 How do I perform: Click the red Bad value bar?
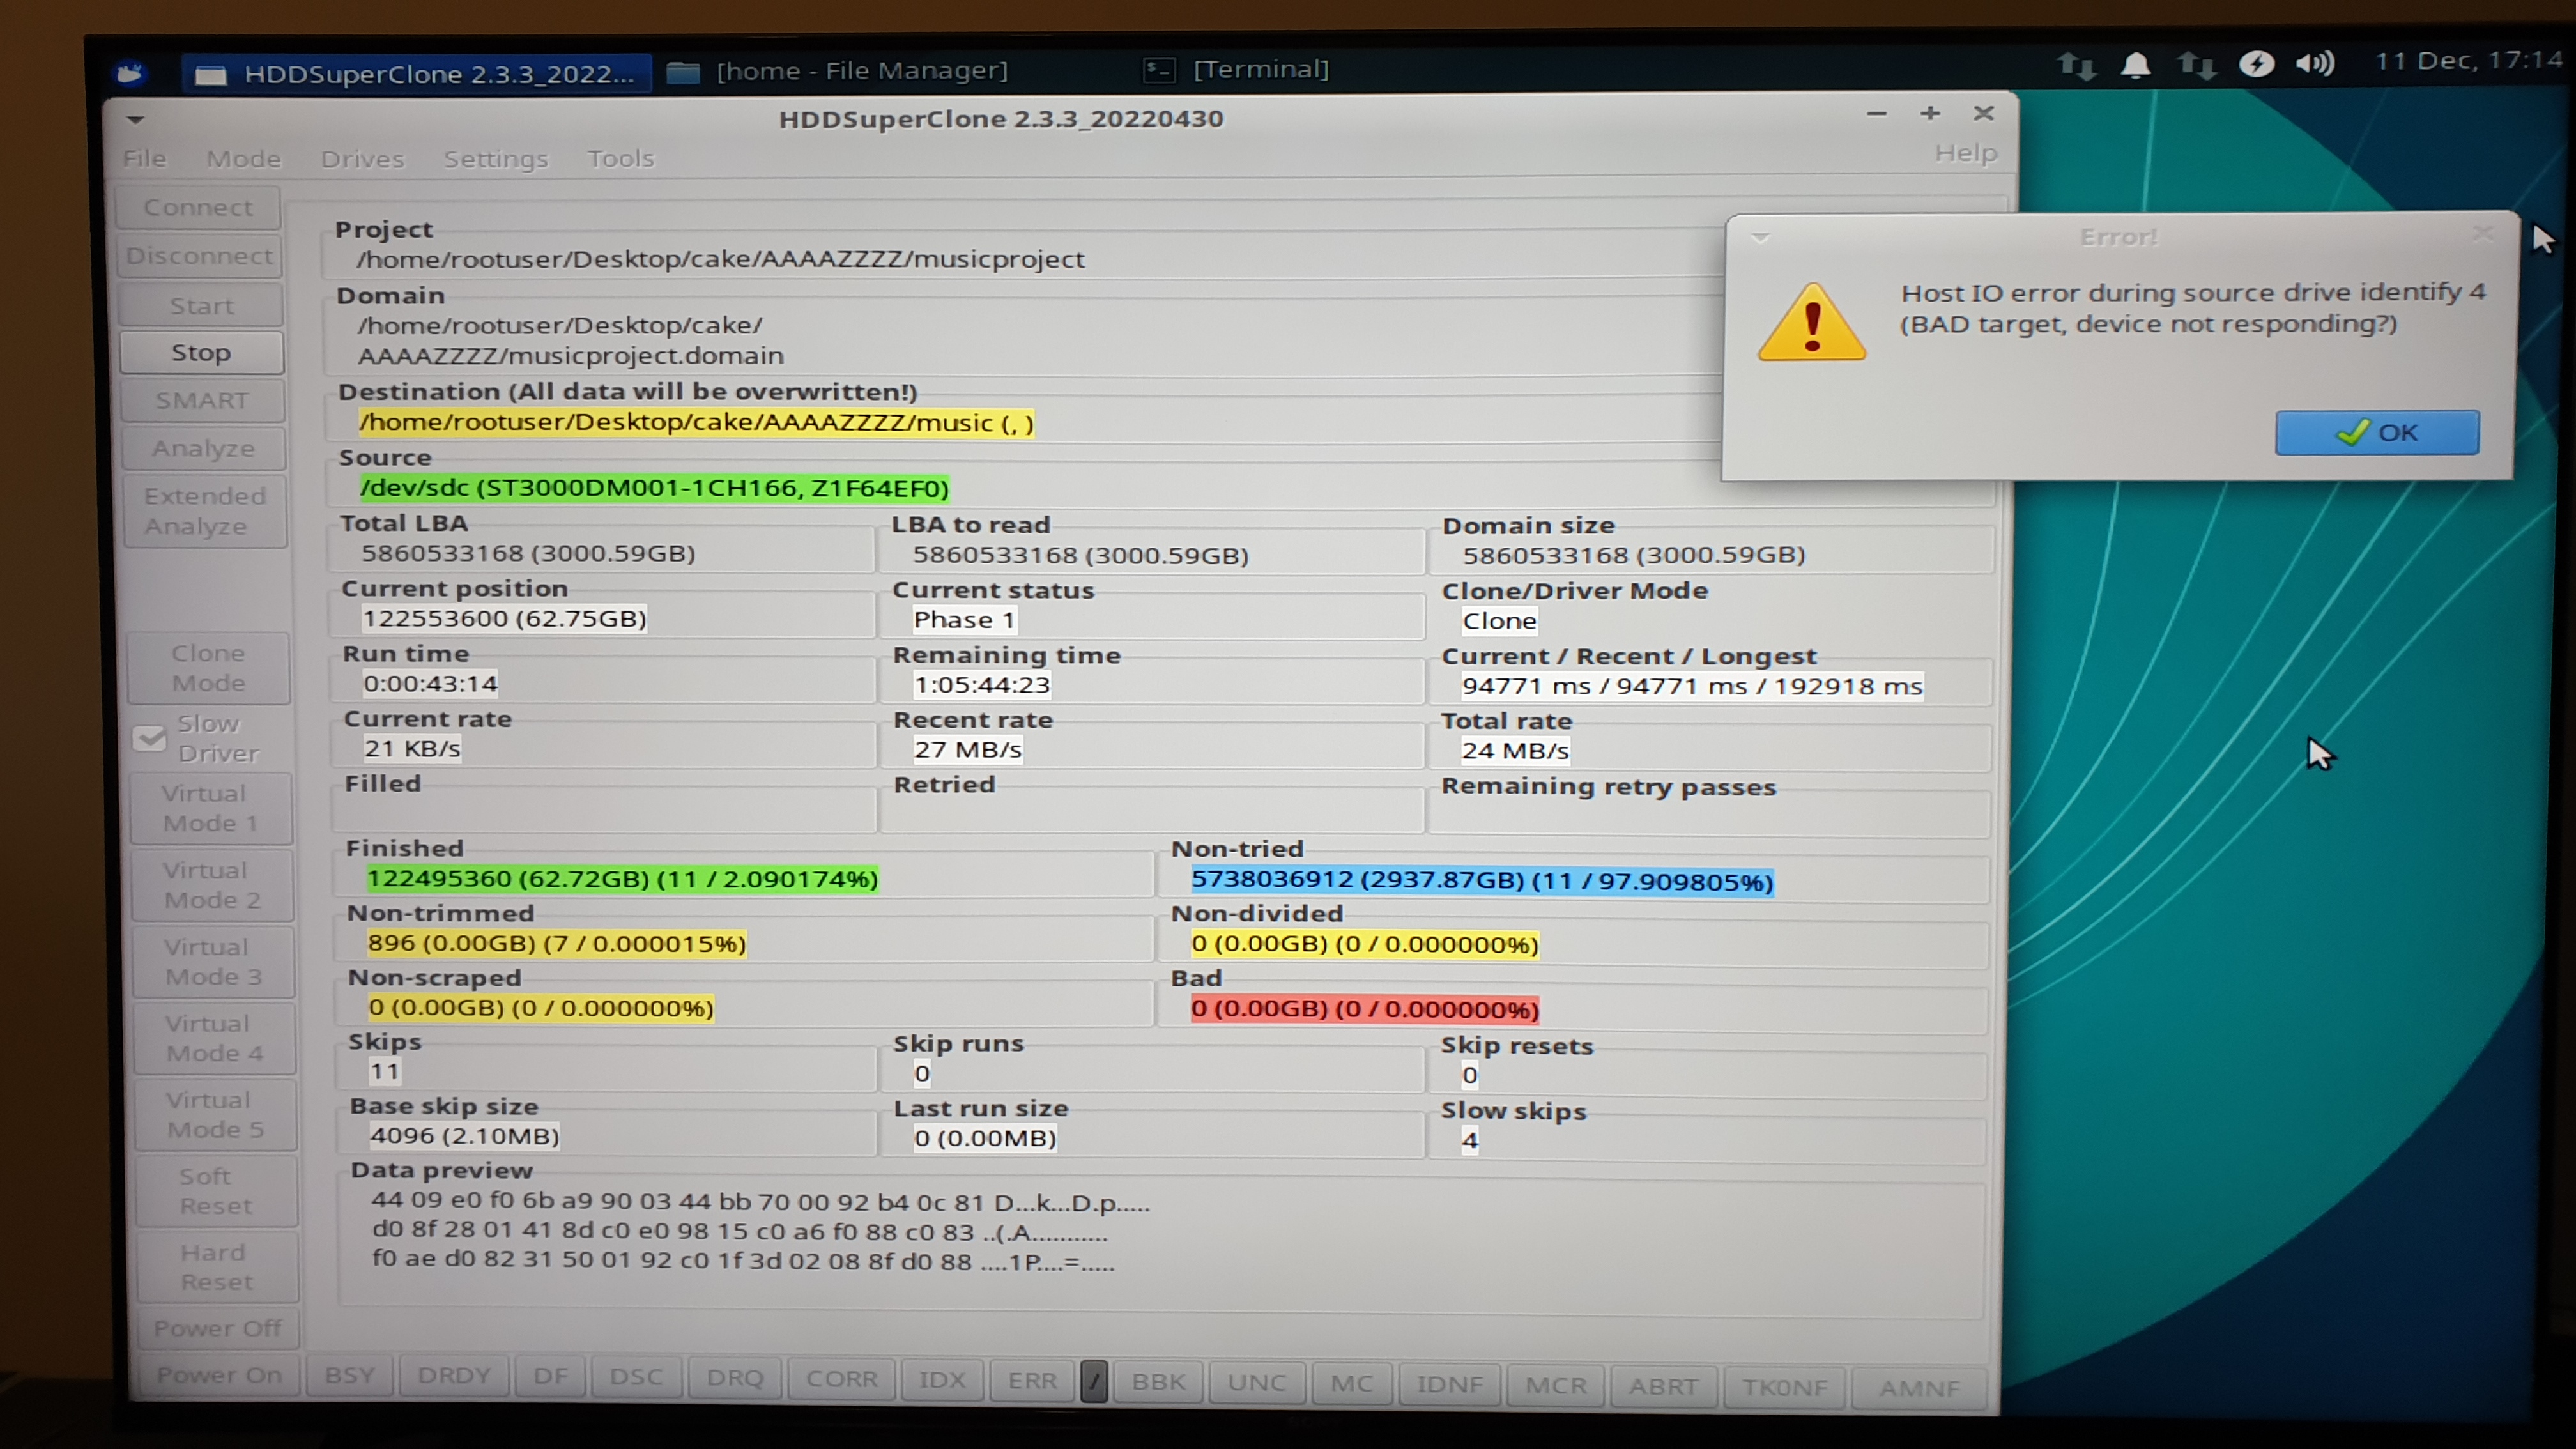[x=1364, y=1009]
